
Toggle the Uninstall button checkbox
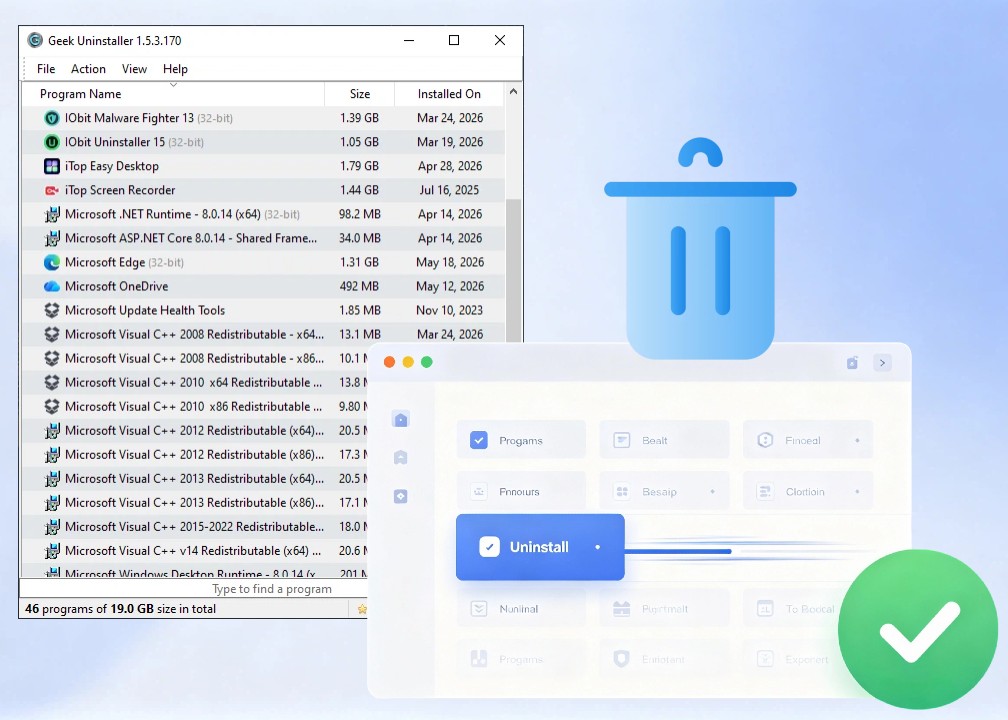coord(489,547)
